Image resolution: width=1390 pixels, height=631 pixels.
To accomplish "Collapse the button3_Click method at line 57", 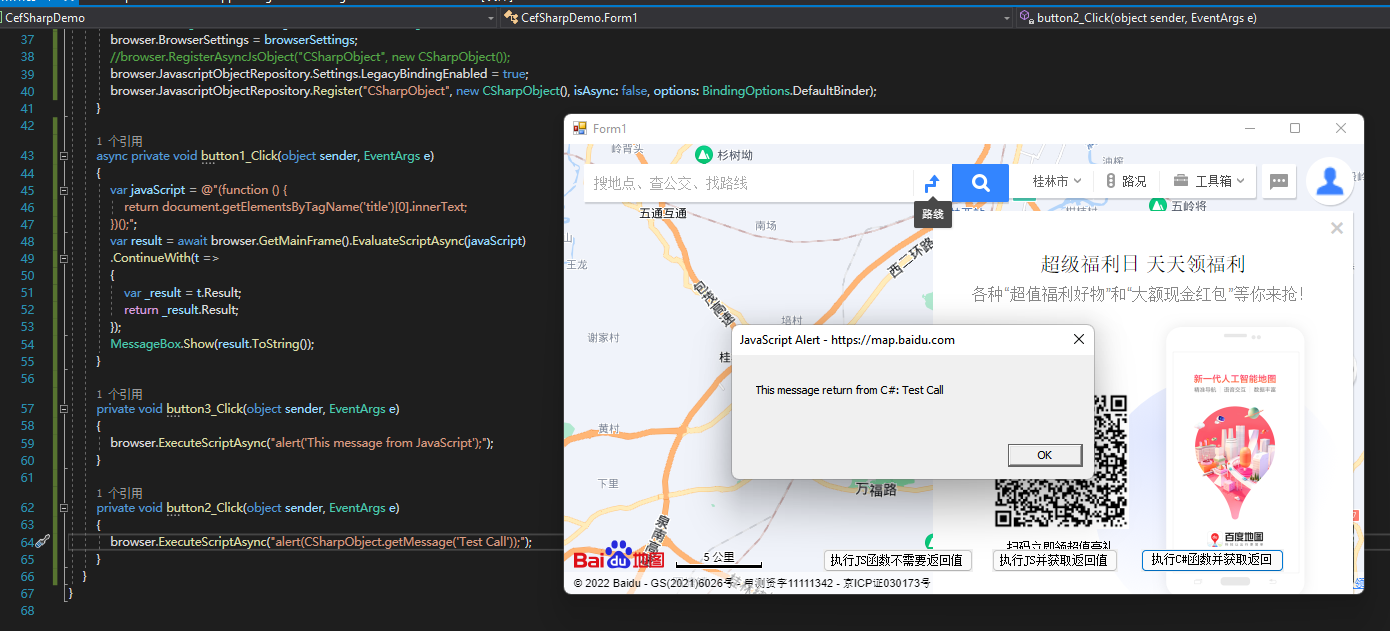I will coord(63,409).
